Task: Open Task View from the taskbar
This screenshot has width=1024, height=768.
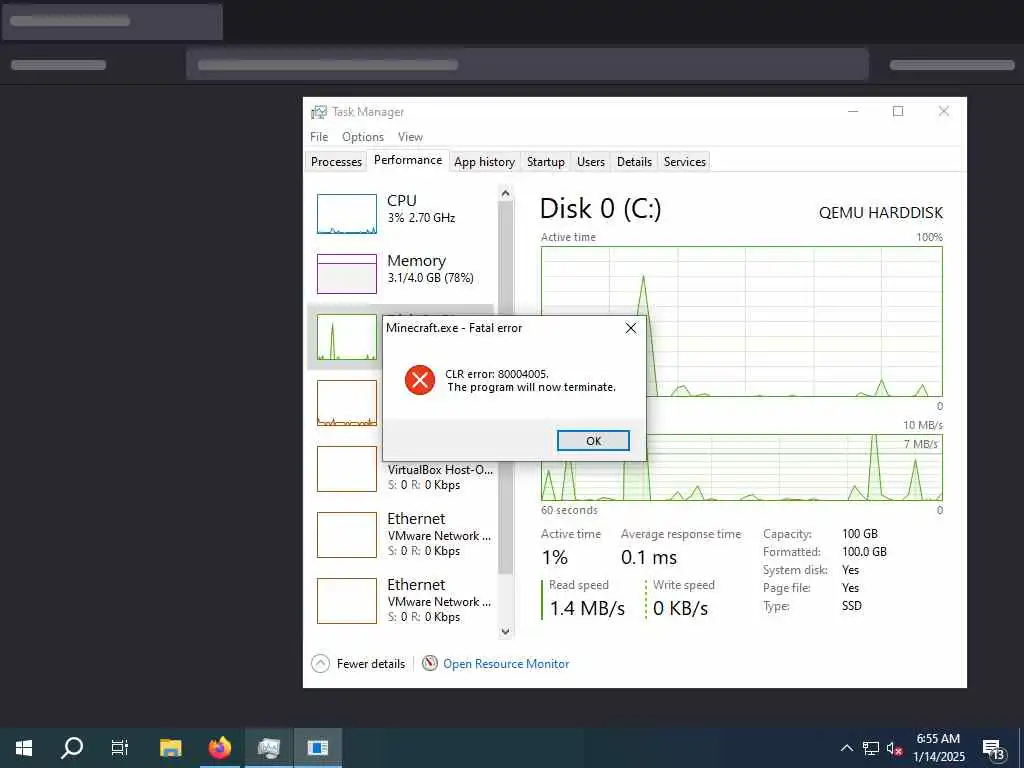Action: click(x=120, y=748)
